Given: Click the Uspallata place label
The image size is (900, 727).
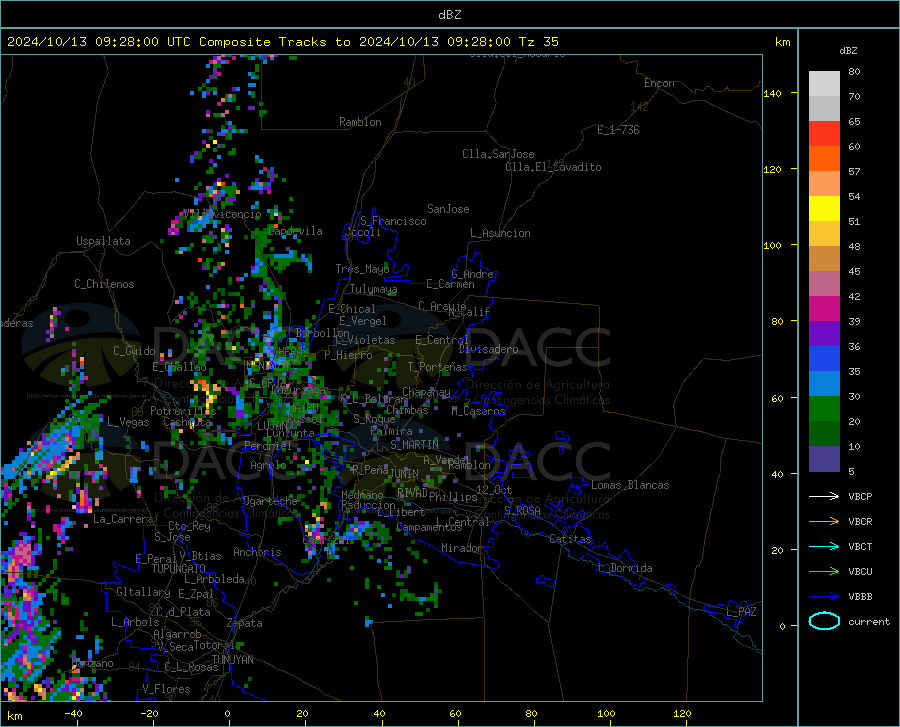Looking at the screenshot, I should (103, 241).
